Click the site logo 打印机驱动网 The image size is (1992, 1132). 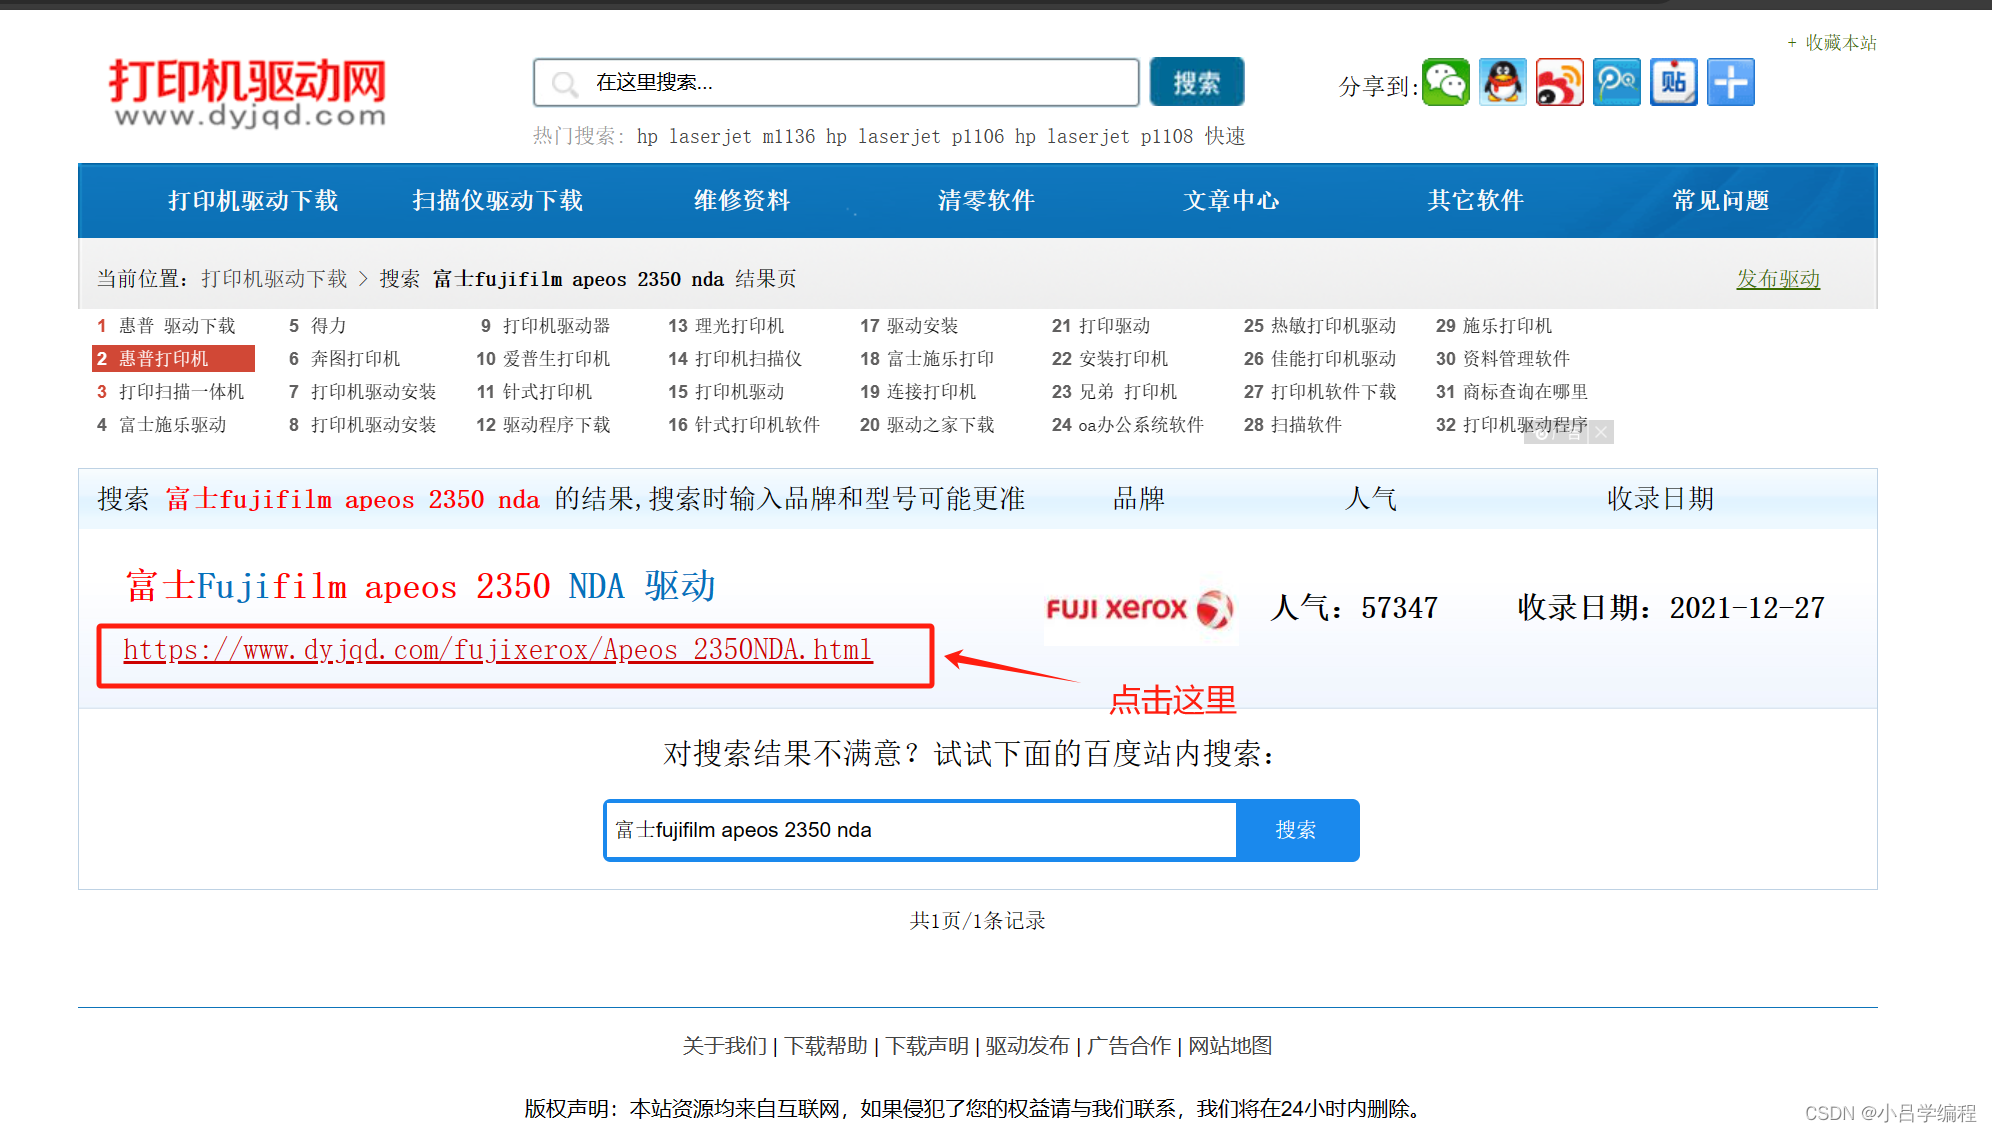pyautogui.click(x=247, y=92)
